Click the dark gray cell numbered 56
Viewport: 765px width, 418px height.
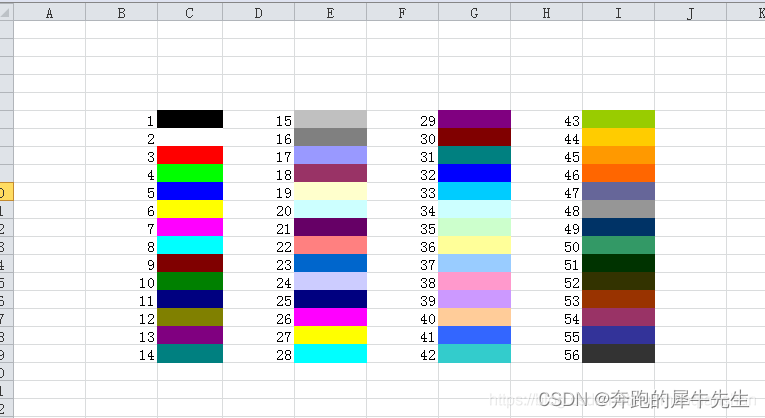(618, 353)
